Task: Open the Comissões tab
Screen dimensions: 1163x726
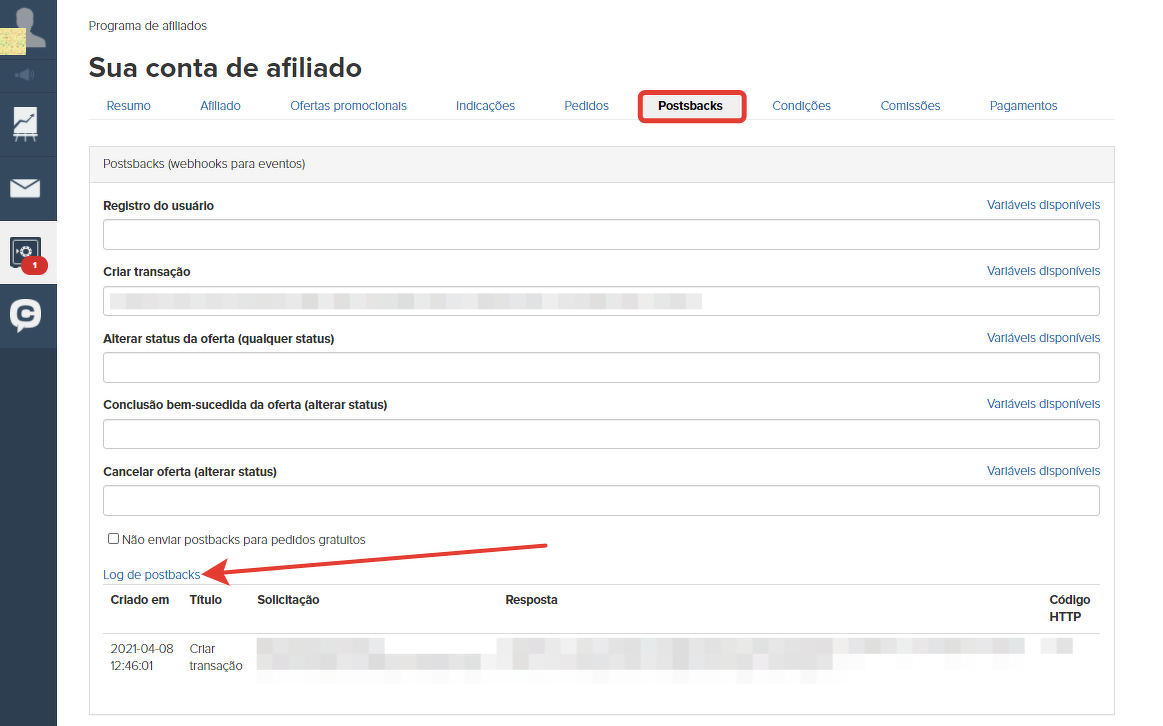Action: (910, 106)
